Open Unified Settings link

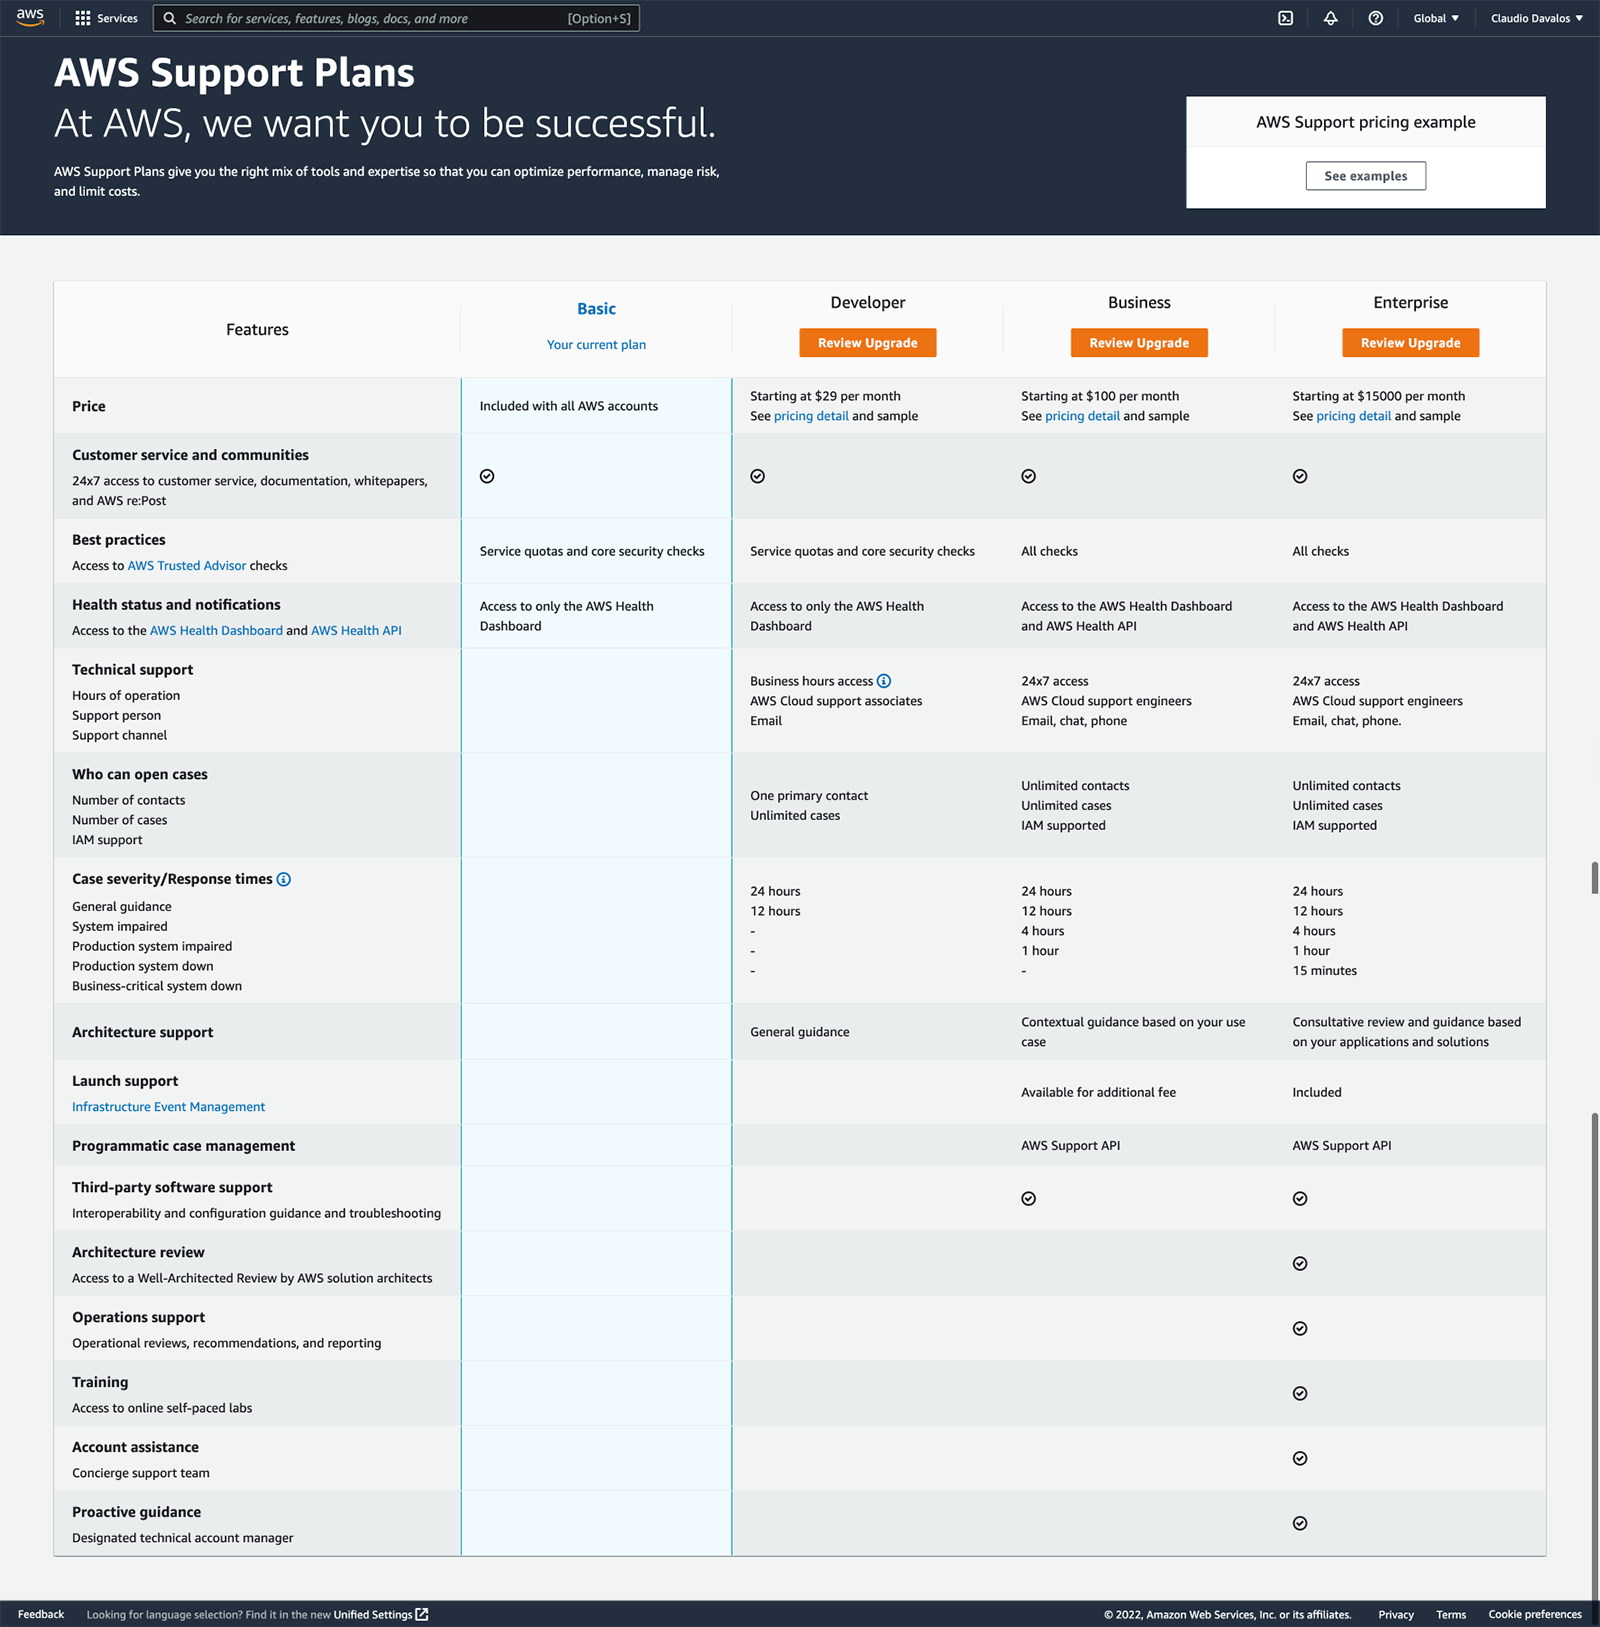click(373, 1614)
